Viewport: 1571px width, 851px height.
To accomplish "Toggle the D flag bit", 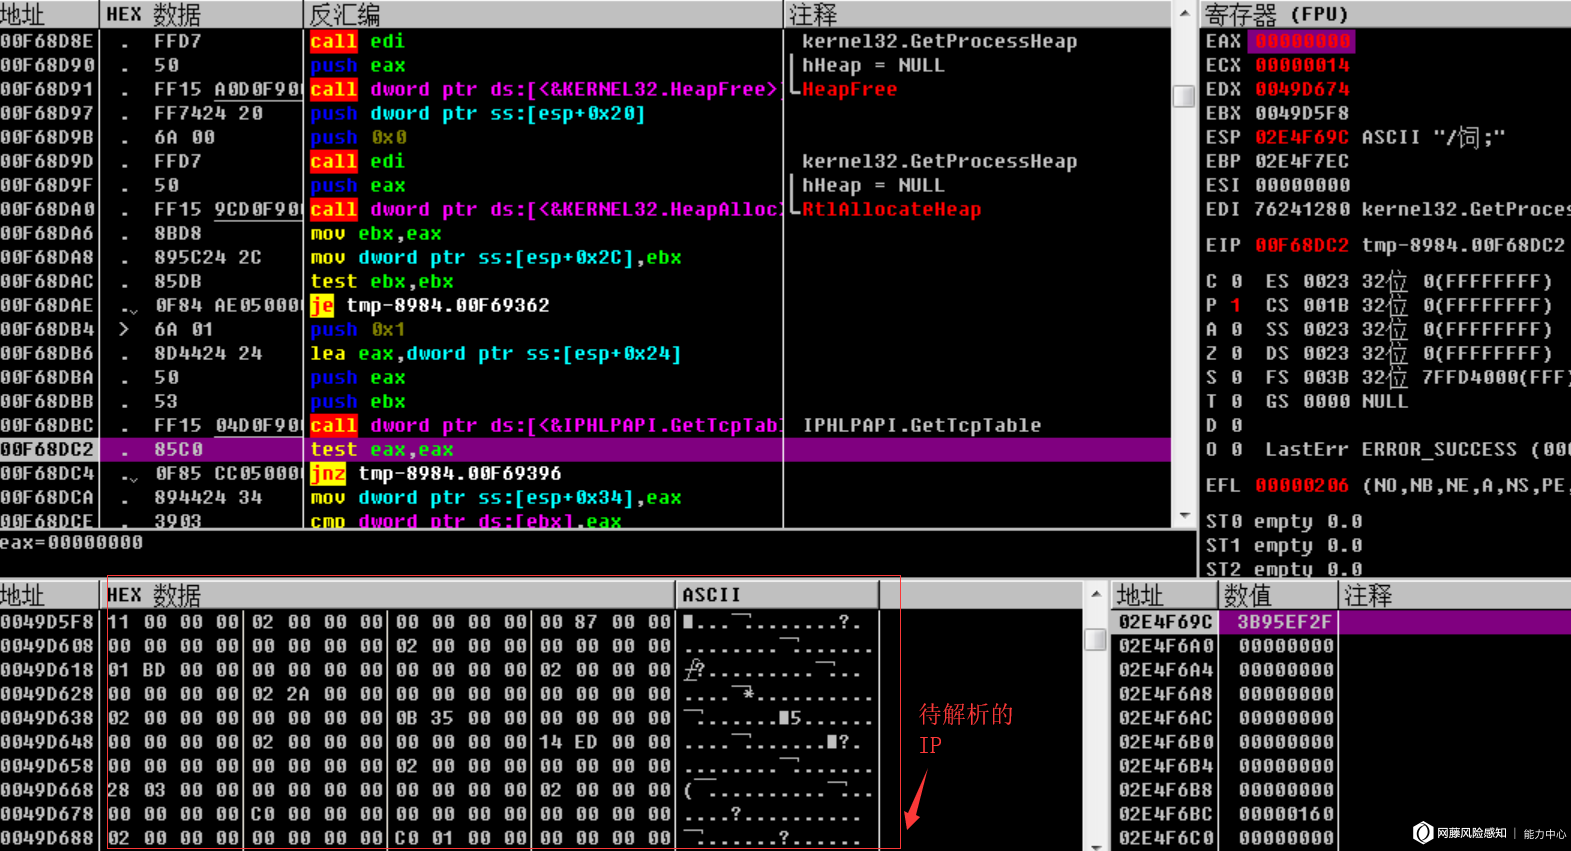I will pyautogui.click(x=1237, y=425).
